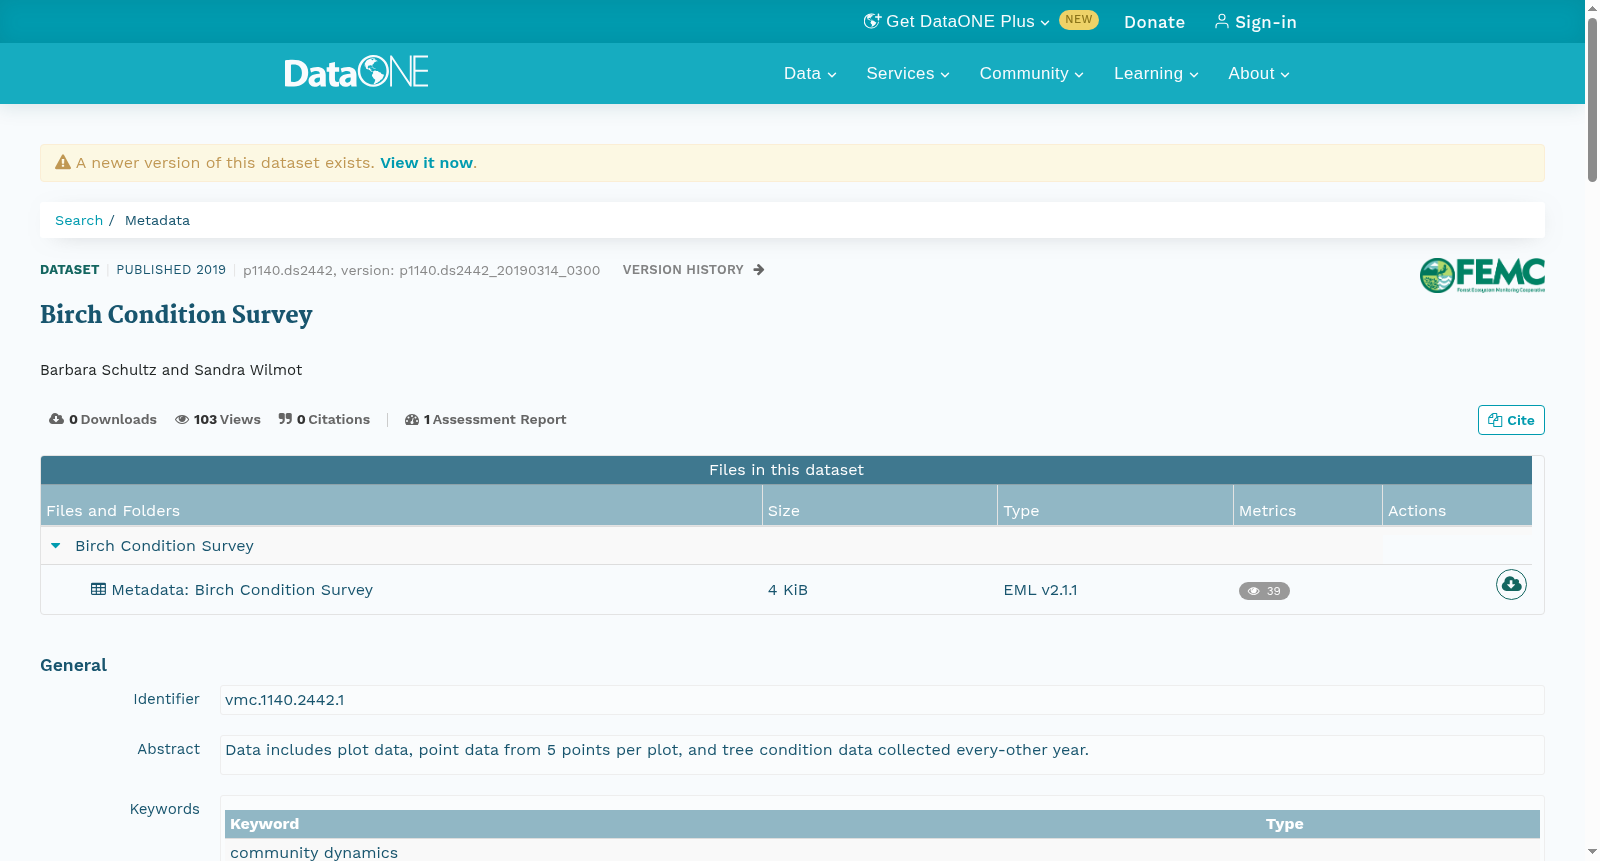This screenshot has height=861, width=1600.
Task: Click the FEMC logo
Action: (x=1482, y=275)
